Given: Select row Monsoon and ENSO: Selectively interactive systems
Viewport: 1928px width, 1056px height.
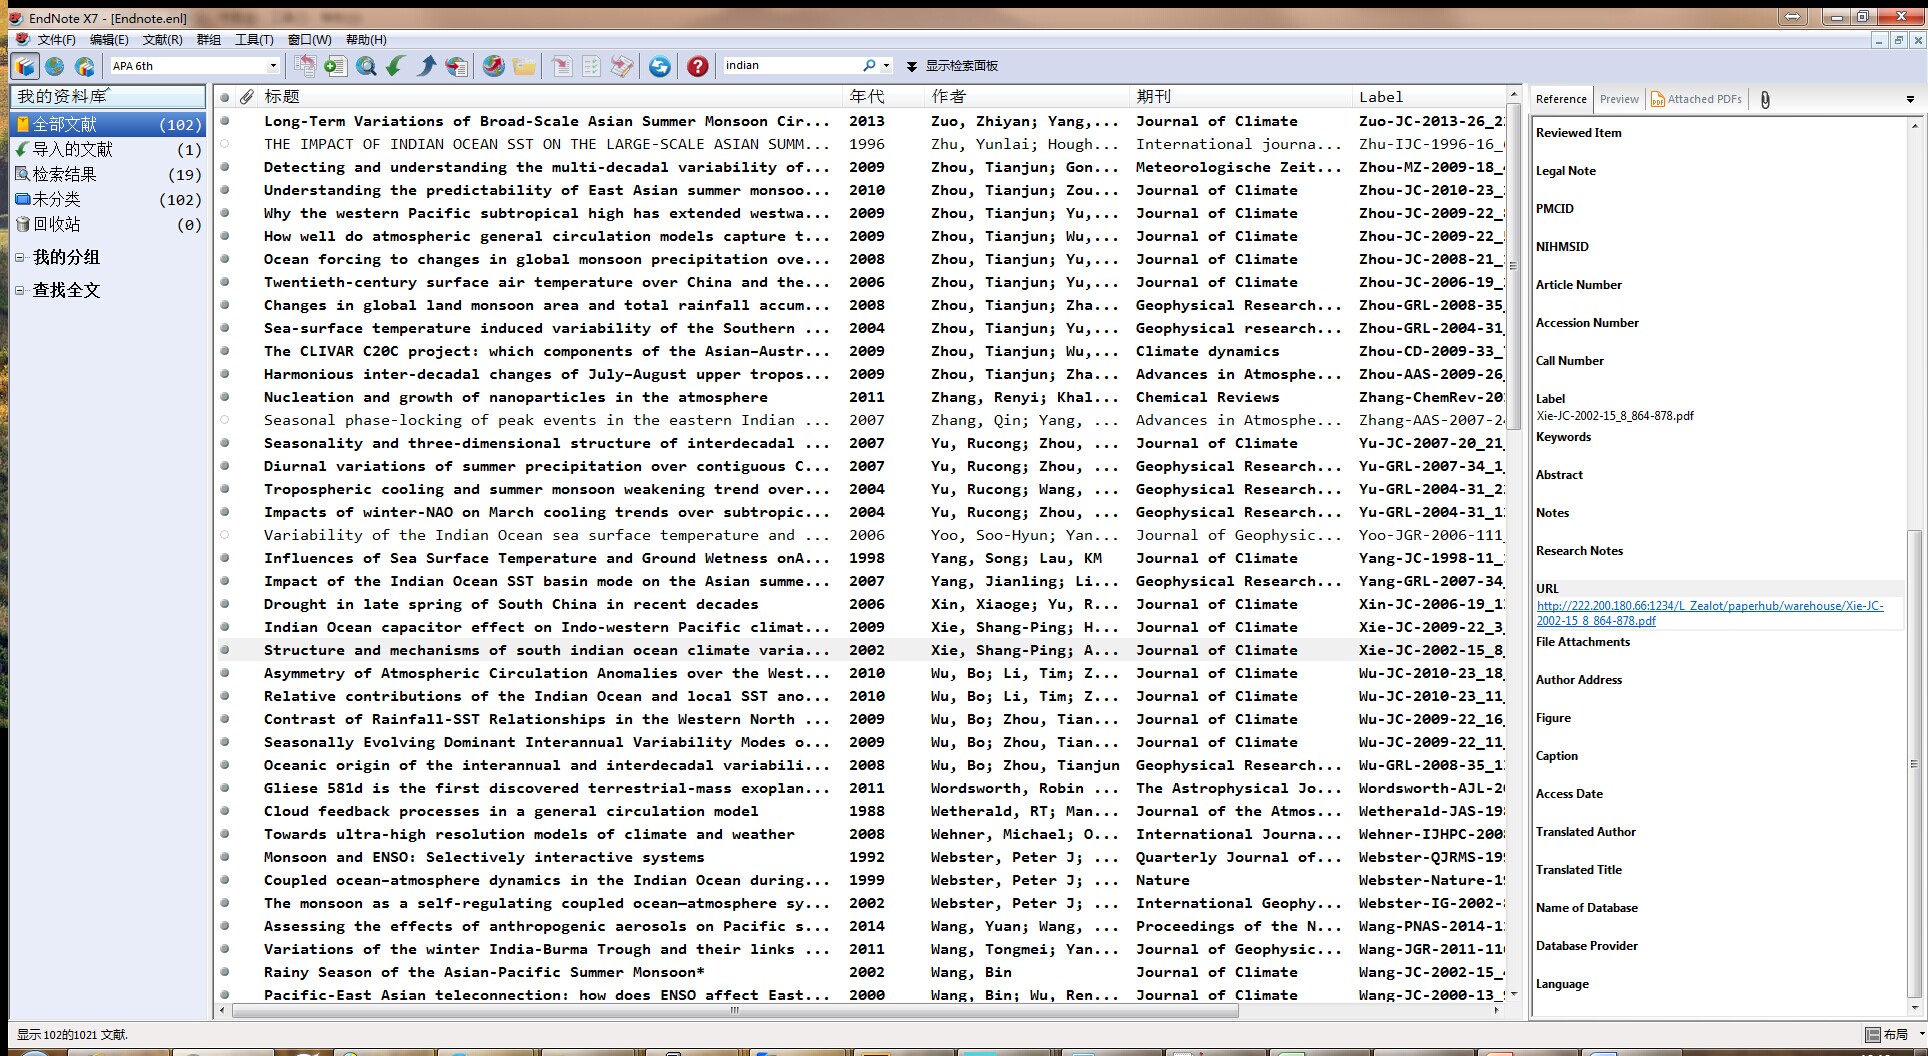Looking at the screenshot, I should (x=862, y=857).
